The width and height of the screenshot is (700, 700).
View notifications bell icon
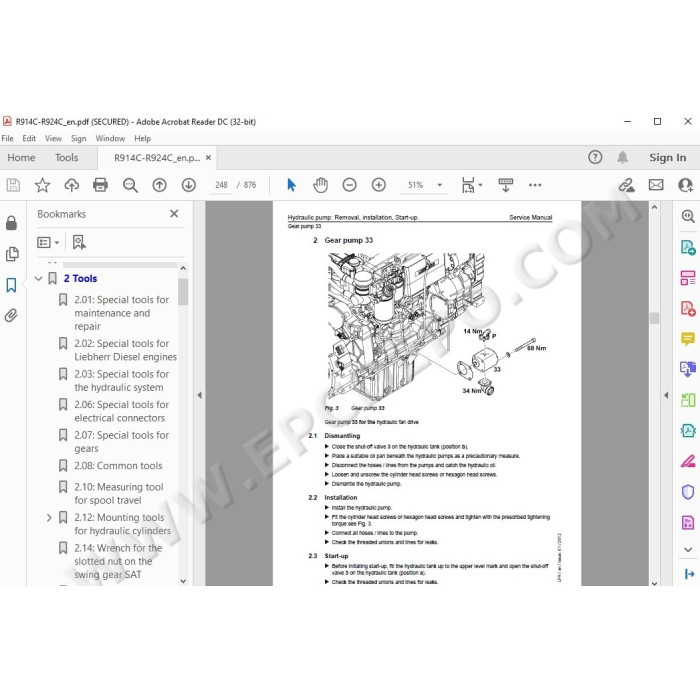pyautogui.click(x=622, y=157)
